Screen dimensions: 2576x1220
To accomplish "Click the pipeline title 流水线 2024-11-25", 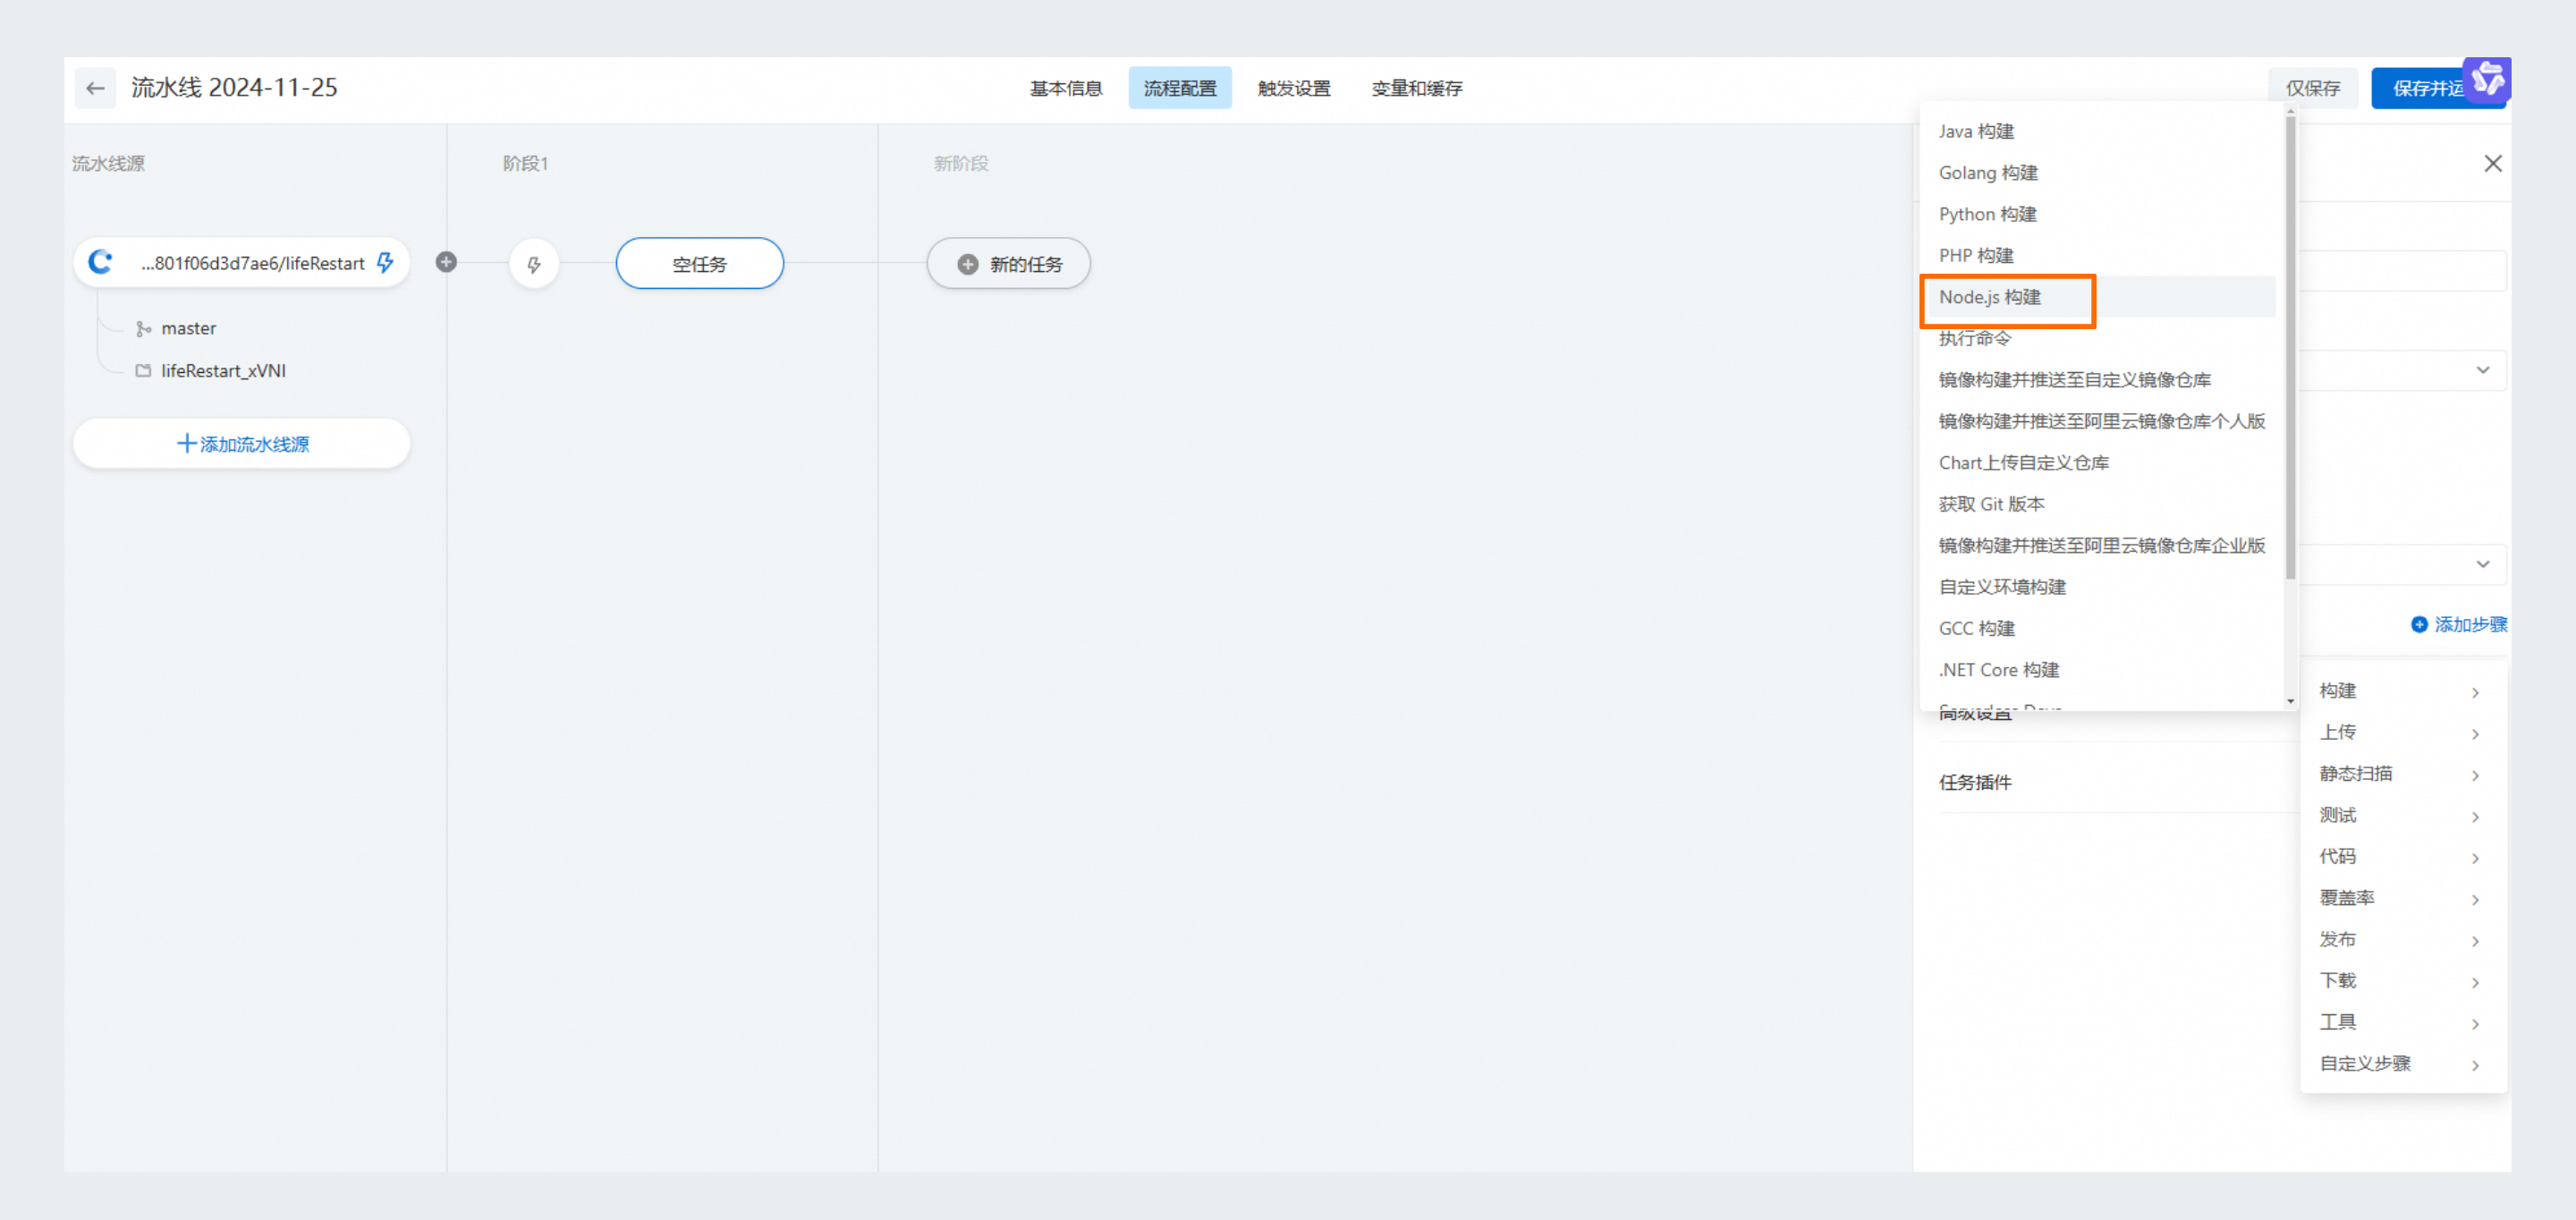I will click(x=234, y=88).
